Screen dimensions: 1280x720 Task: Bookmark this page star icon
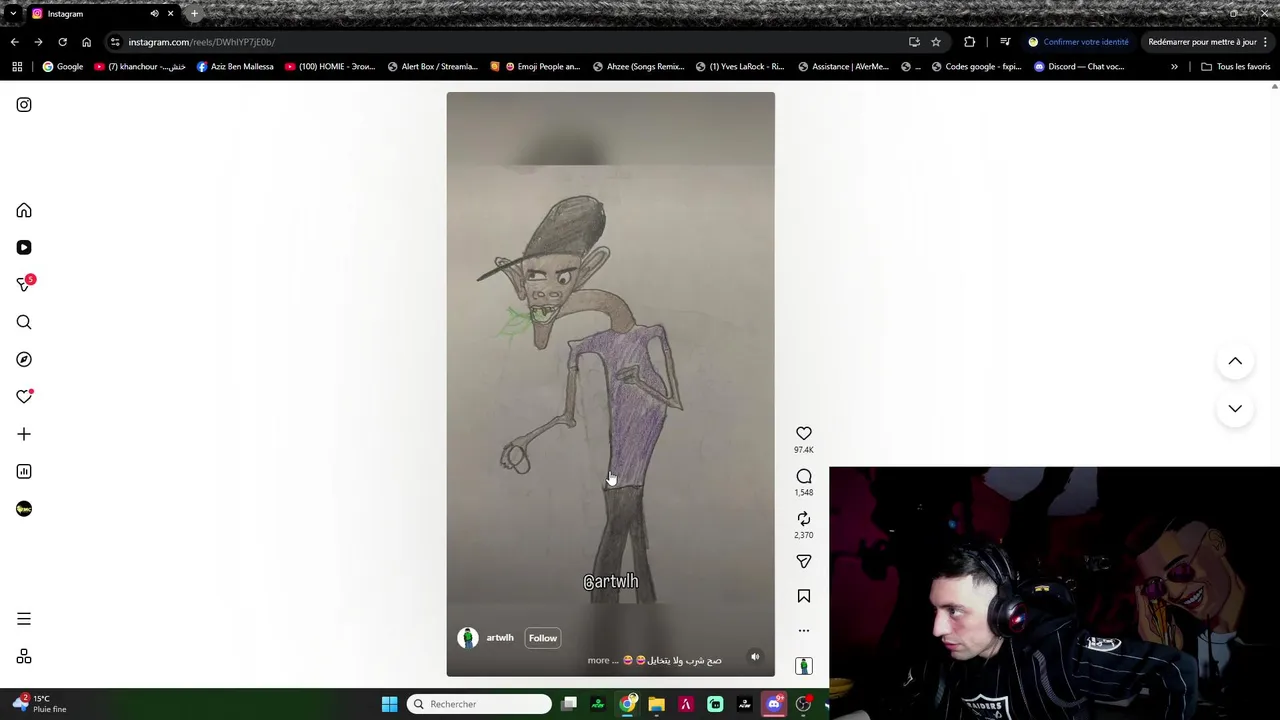(936, 42)
